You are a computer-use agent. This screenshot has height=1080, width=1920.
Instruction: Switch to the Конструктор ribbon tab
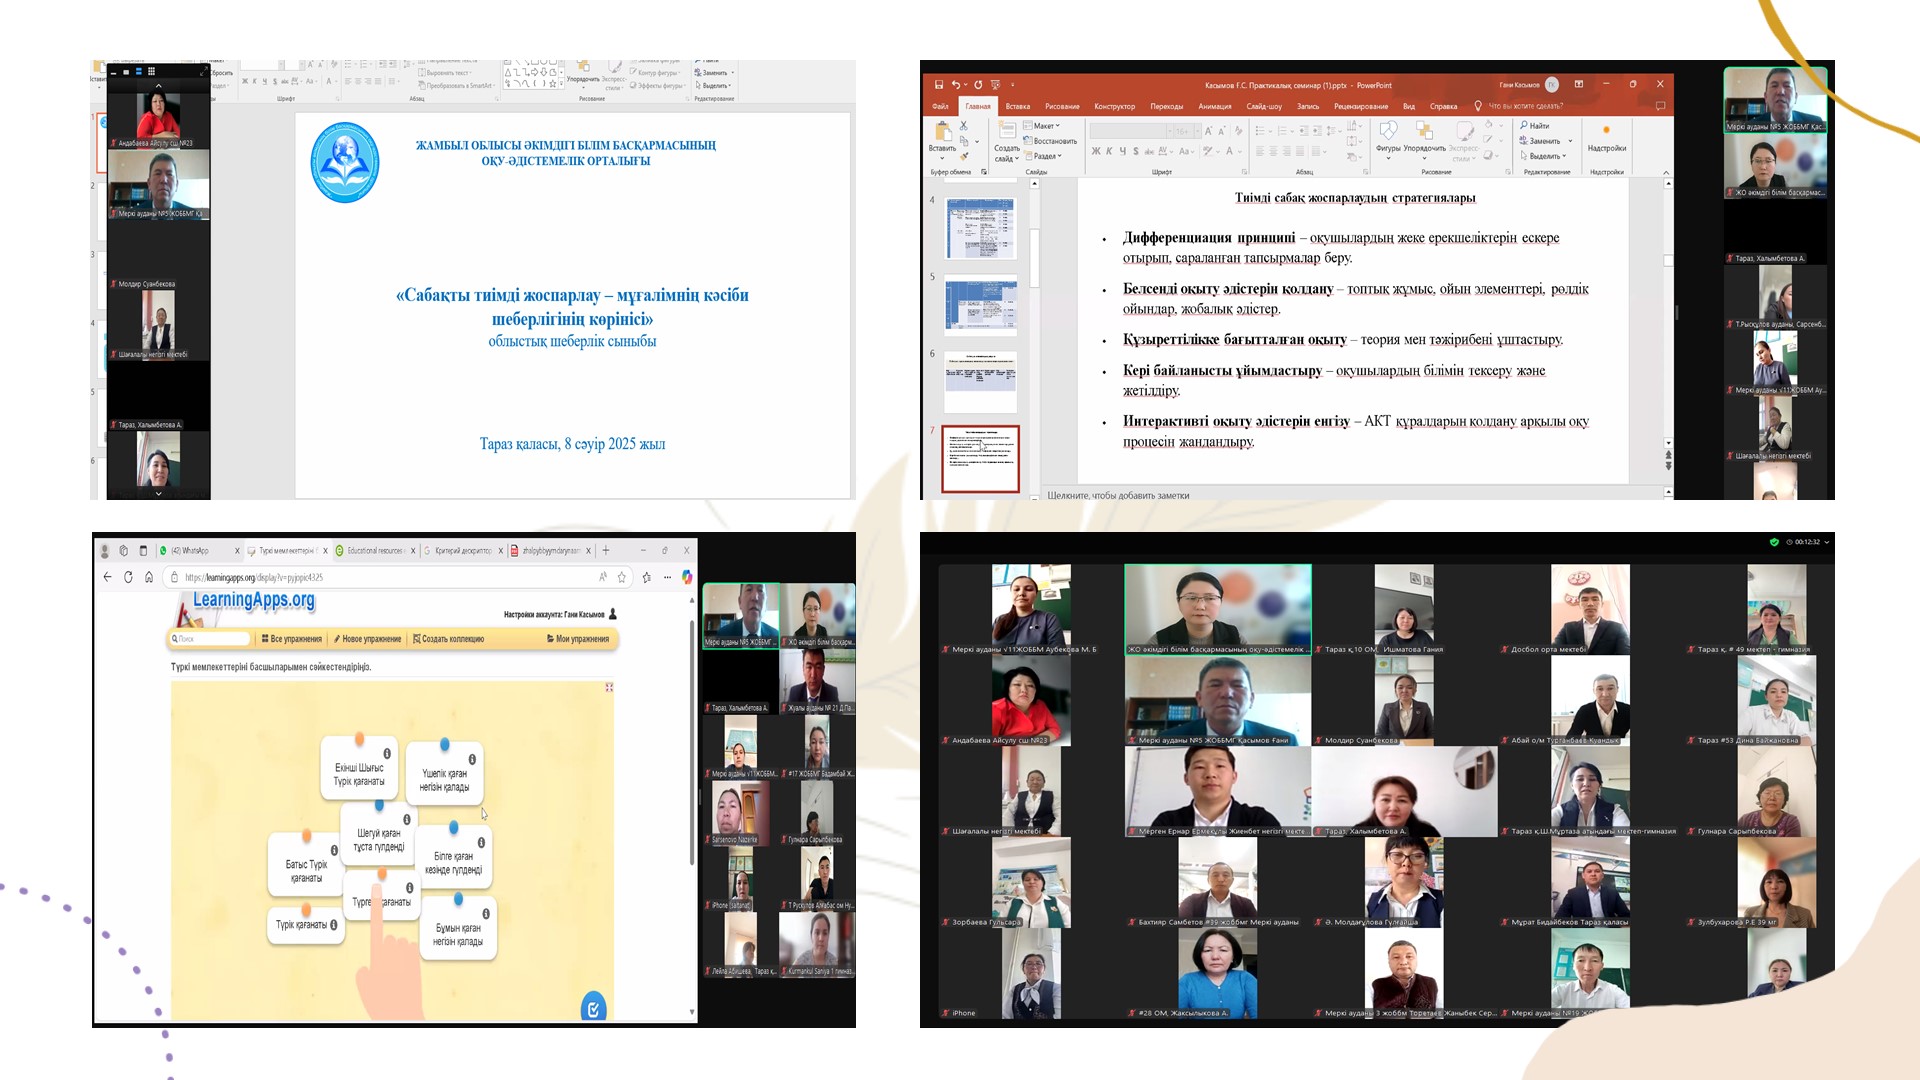pyautogui.click(x=1114, y=106)
